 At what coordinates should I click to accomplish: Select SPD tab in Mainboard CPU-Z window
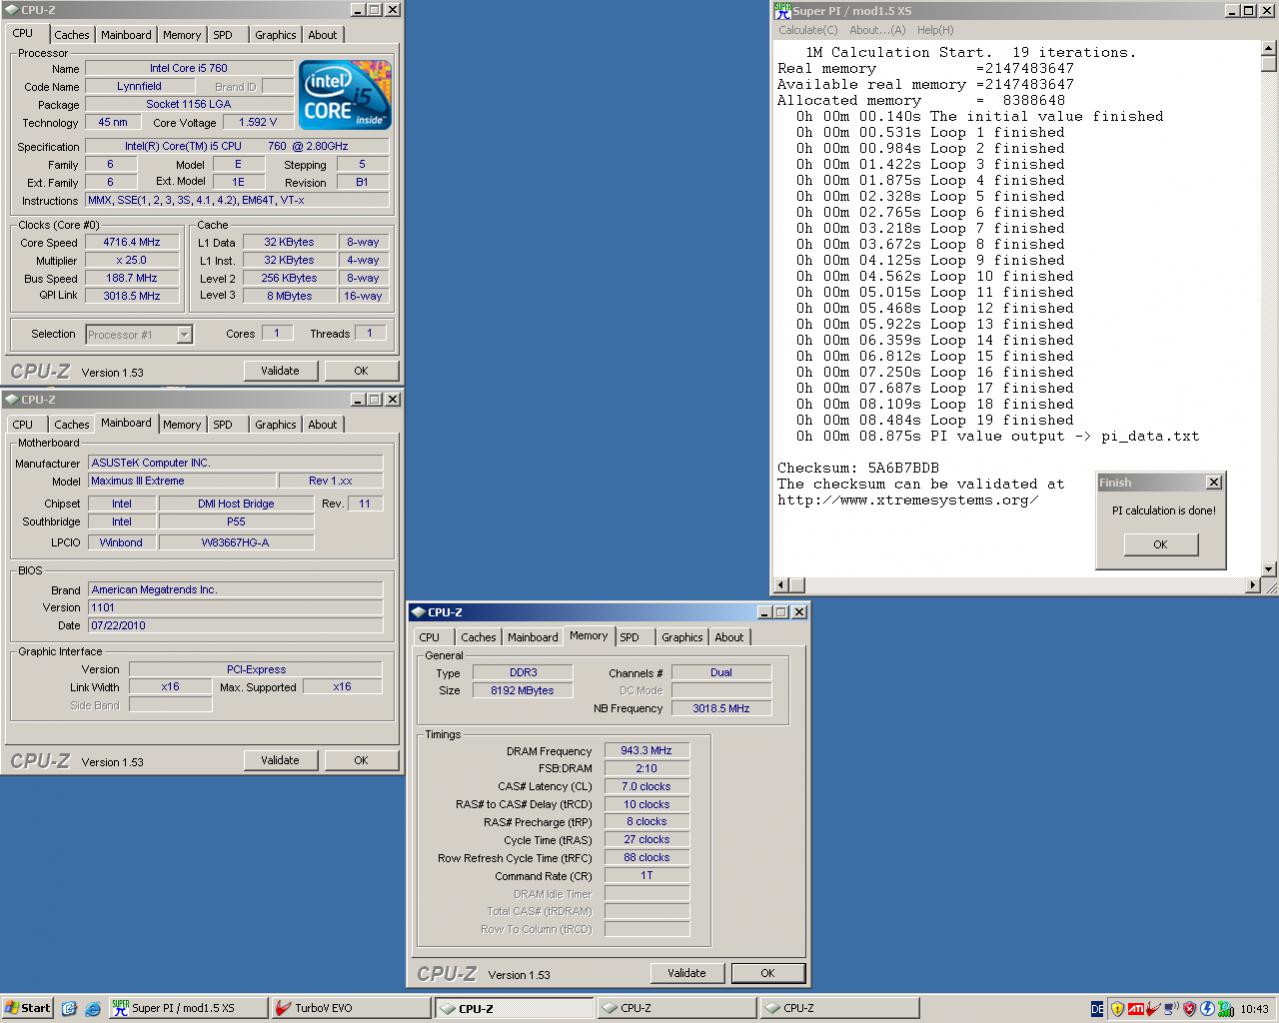pyautogui.click(x=223, y=424)
